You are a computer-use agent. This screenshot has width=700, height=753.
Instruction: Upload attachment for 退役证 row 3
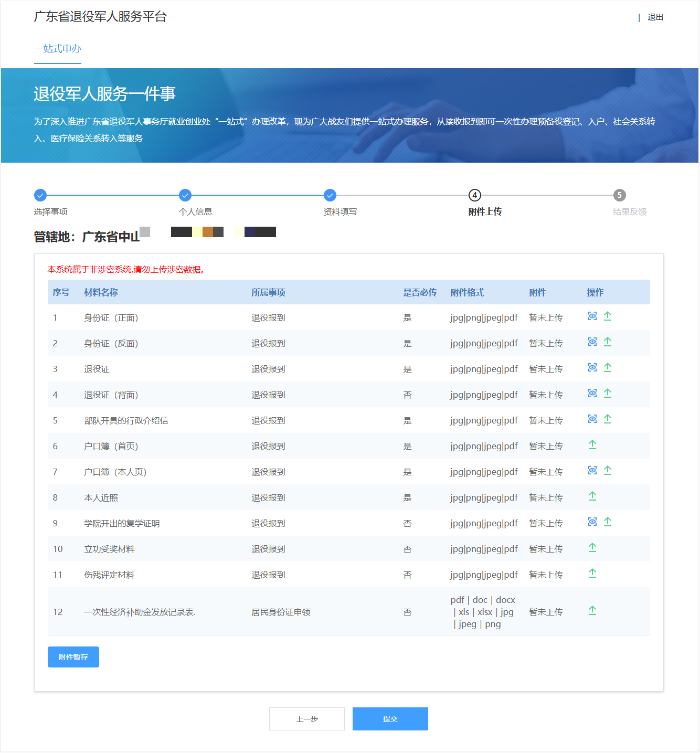click(x=607, y=367)
